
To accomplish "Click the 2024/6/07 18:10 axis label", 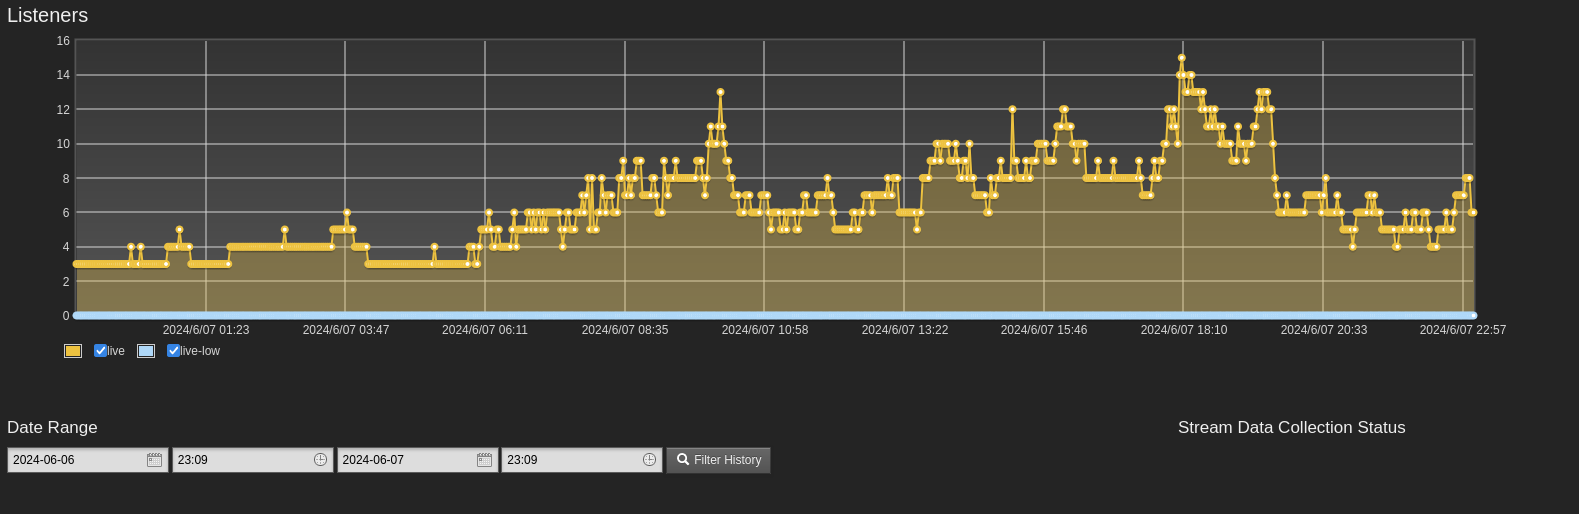I will (x=1183, y=330).
